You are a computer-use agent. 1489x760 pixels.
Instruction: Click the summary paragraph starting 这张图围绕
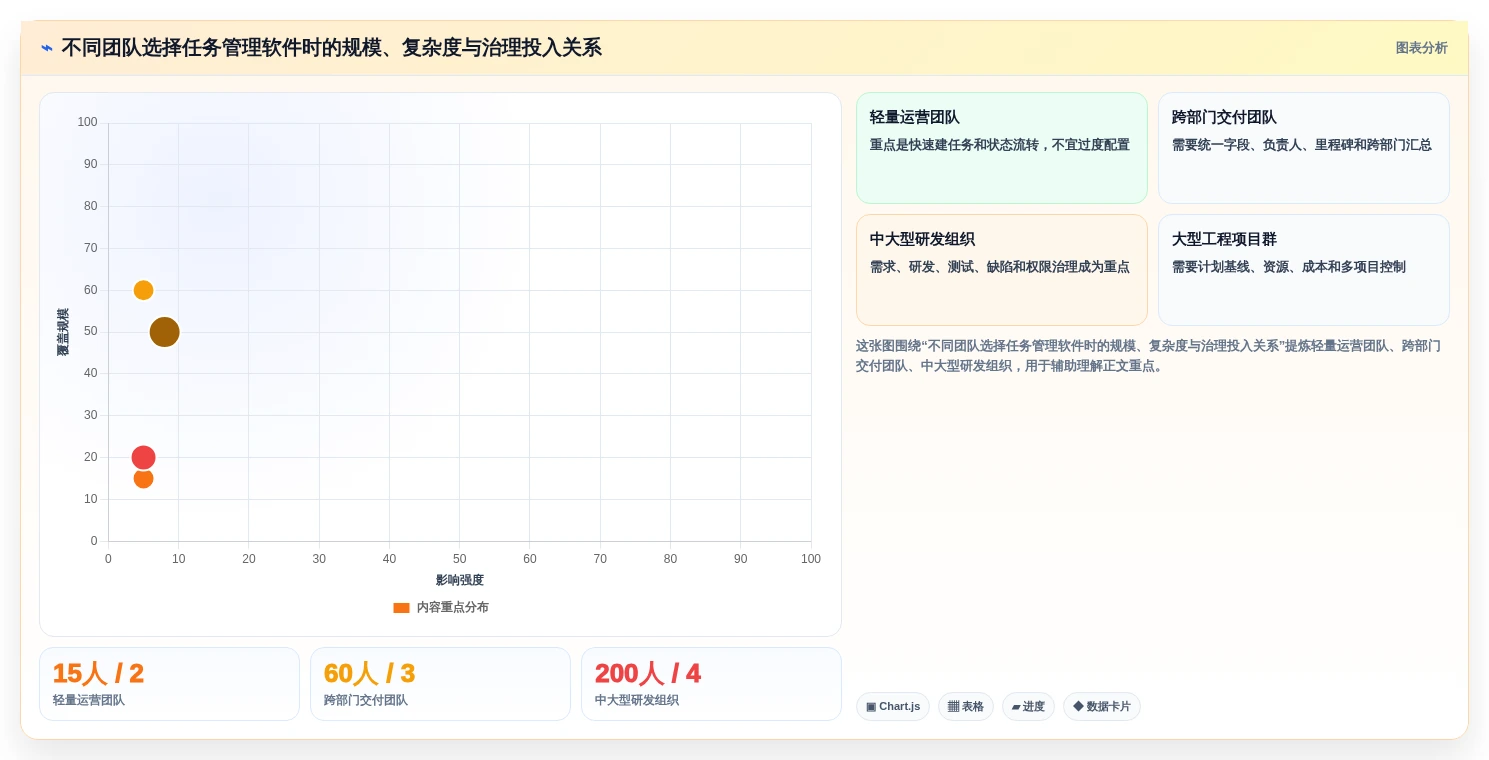(1148, 356)
